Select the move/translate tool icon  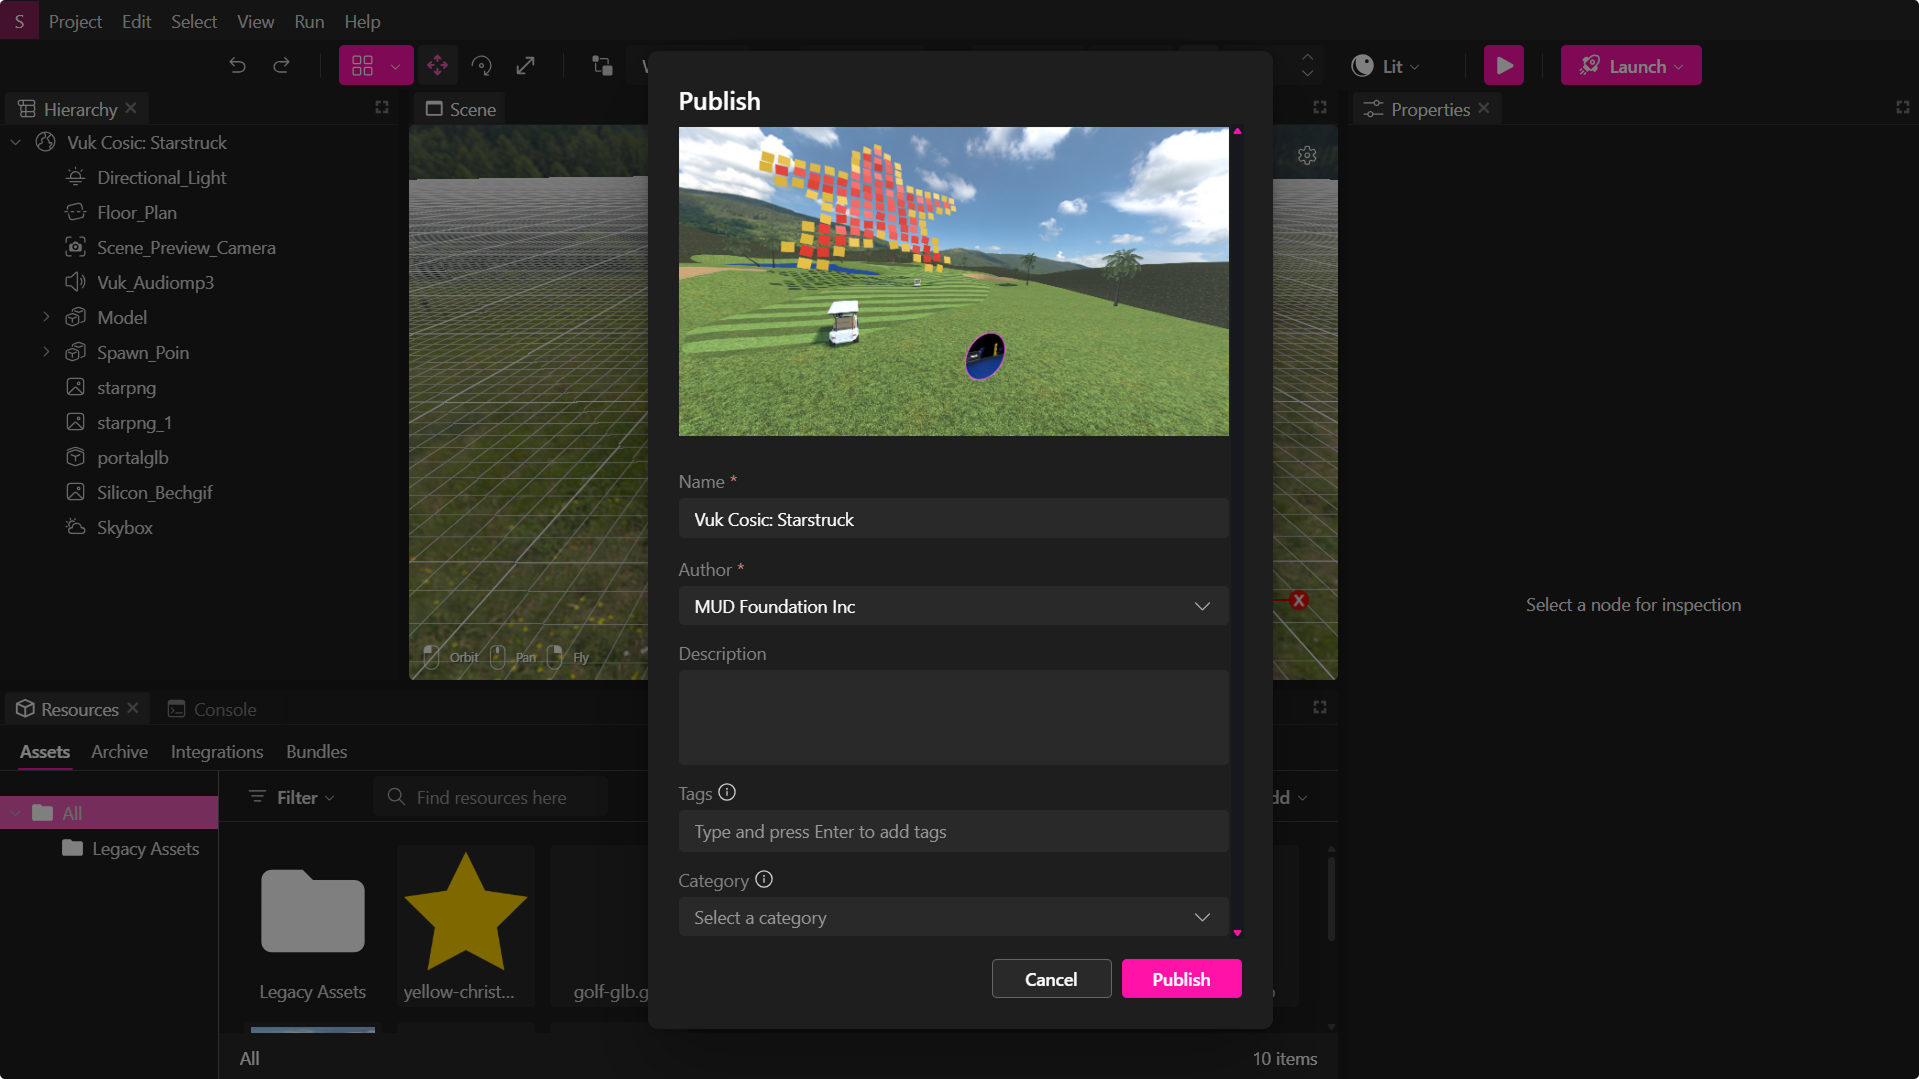(437, 66)
